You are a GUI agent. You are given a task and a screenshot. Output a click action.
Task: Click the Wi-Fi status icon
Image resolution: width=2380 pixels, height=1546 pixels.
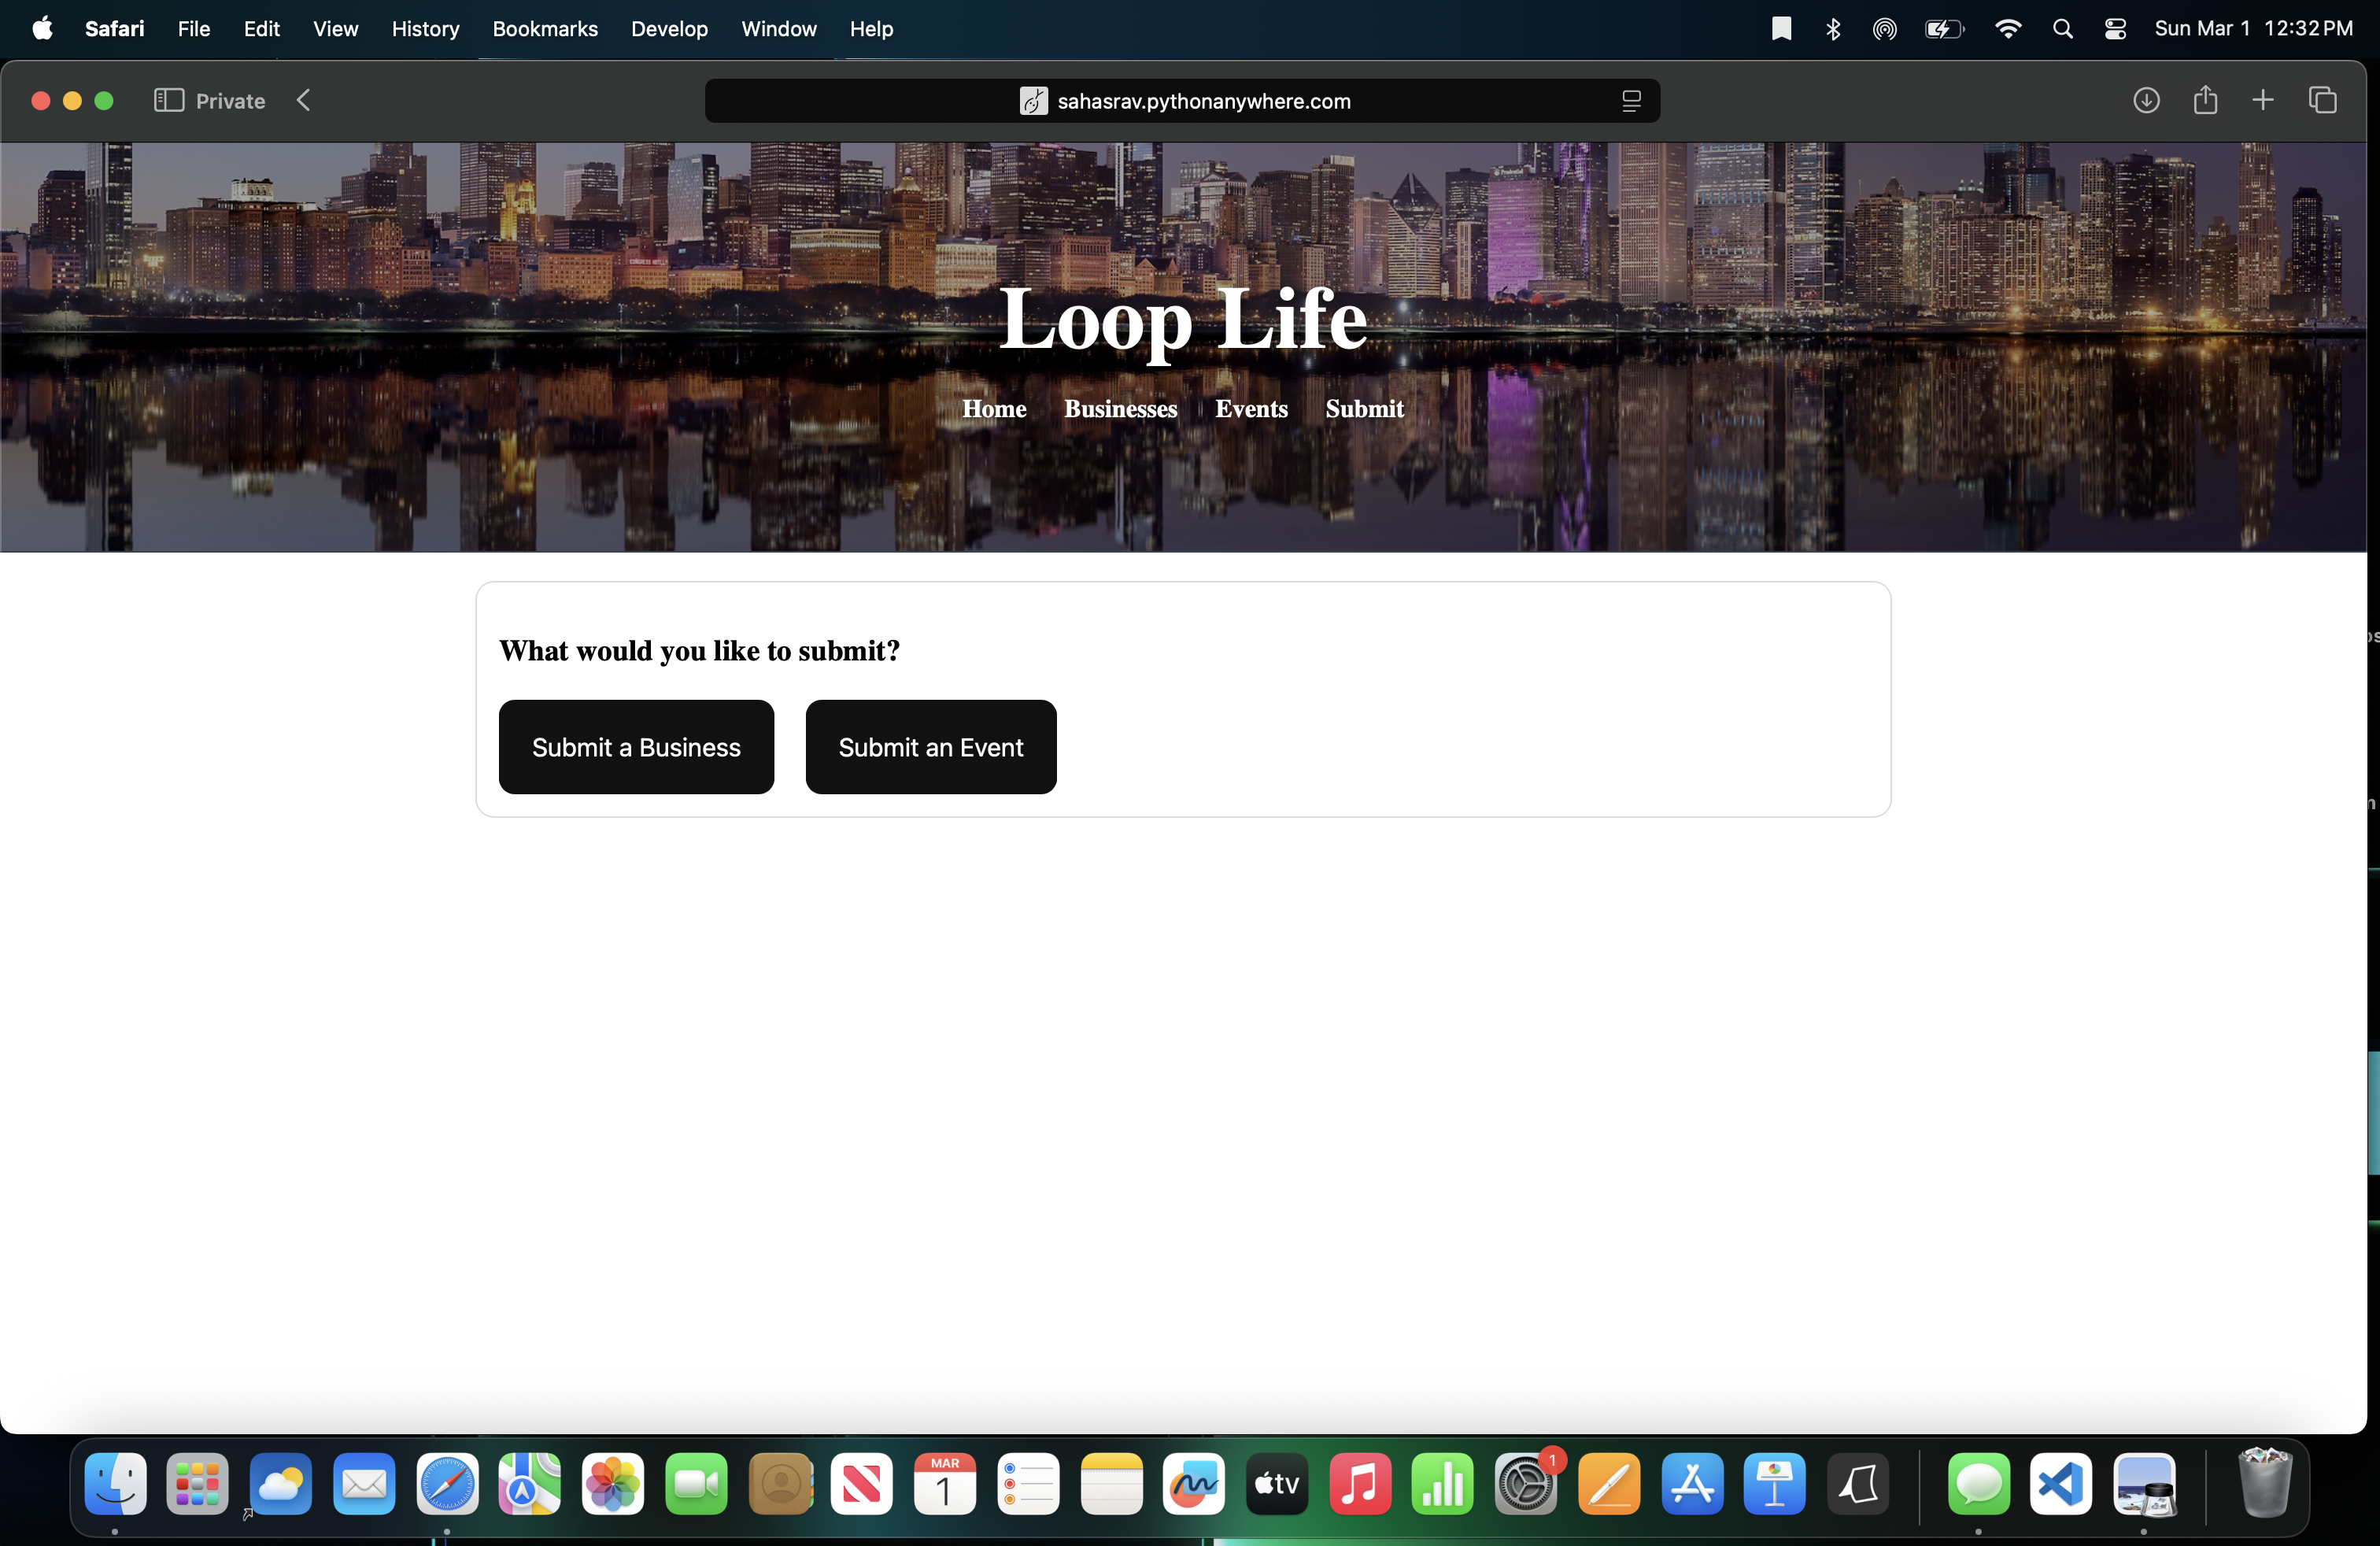(2007, 29)
